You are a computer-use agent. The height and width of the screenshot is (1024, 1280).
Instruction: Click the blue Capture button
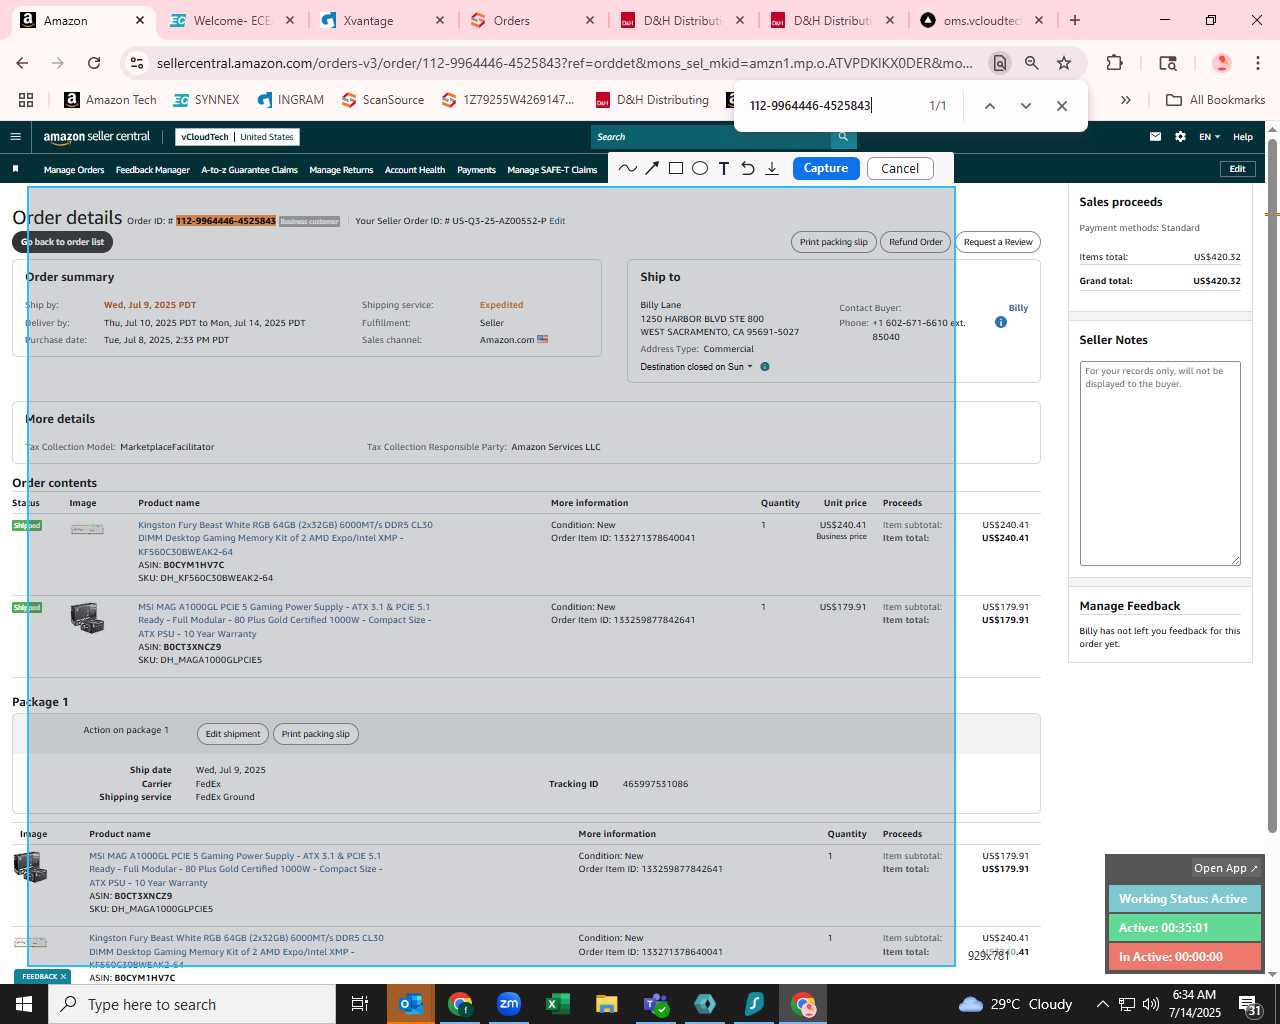pyautogui.click(x=826, y=168)
